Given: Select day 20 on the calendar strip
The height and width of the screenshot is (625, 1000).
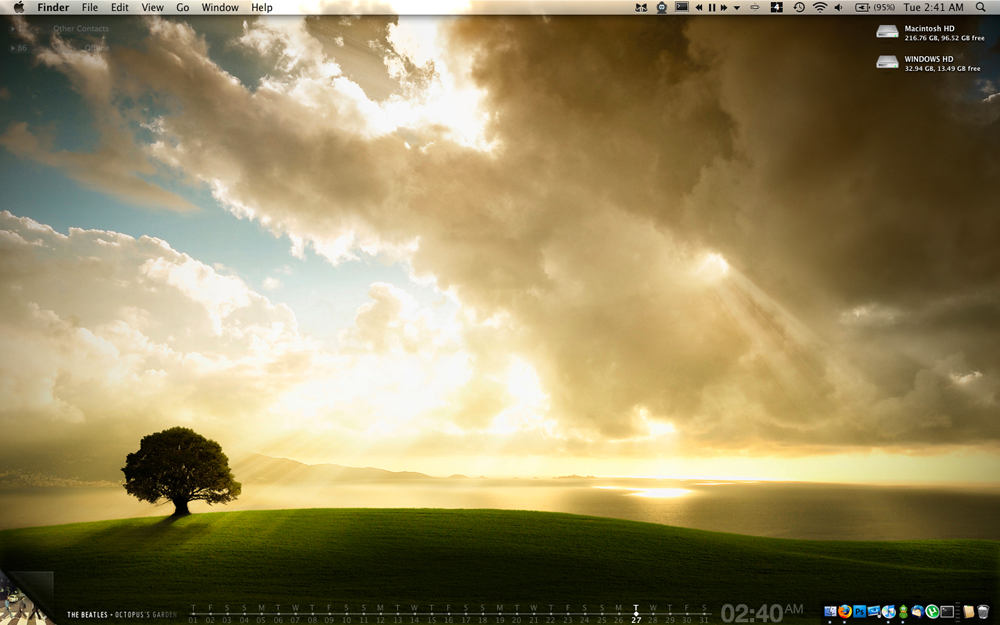Looking at the screenshot, I should pos(516,615).
